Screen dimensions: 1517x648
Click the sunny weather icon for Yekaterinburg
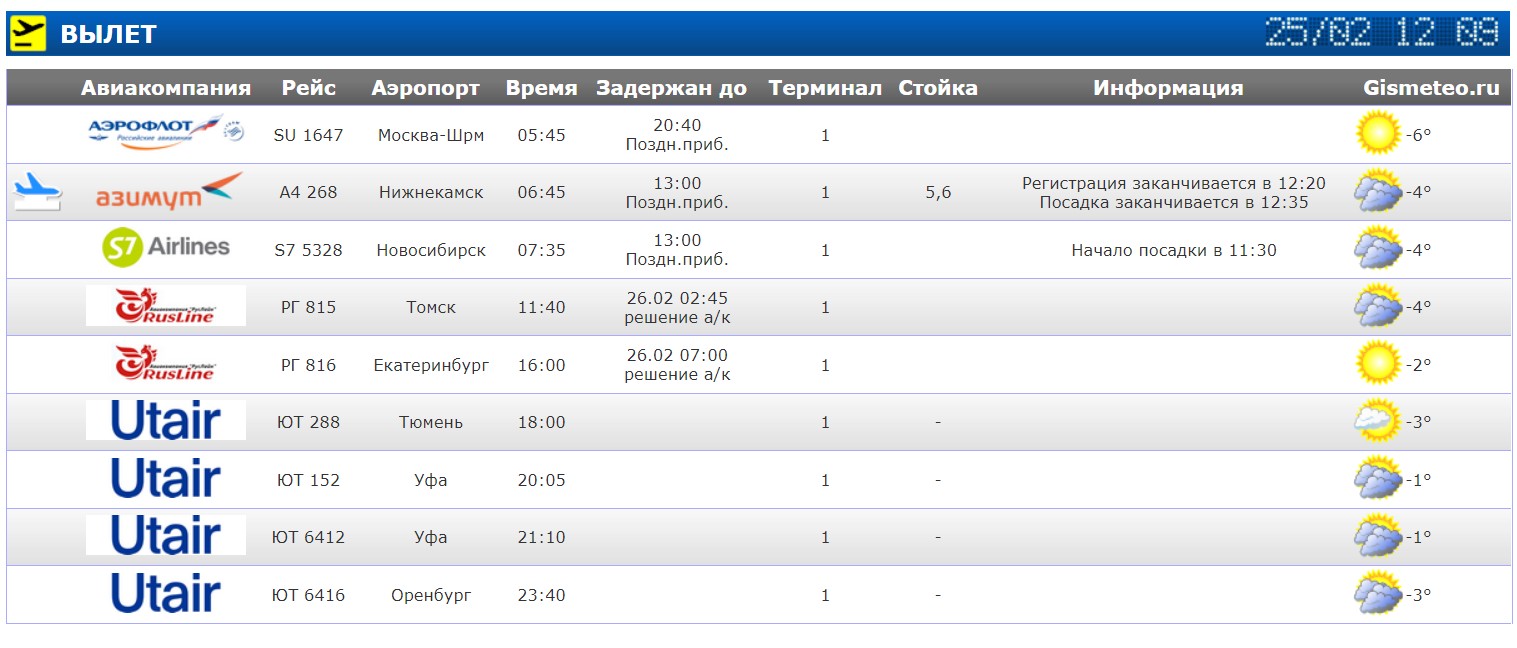1377,364
